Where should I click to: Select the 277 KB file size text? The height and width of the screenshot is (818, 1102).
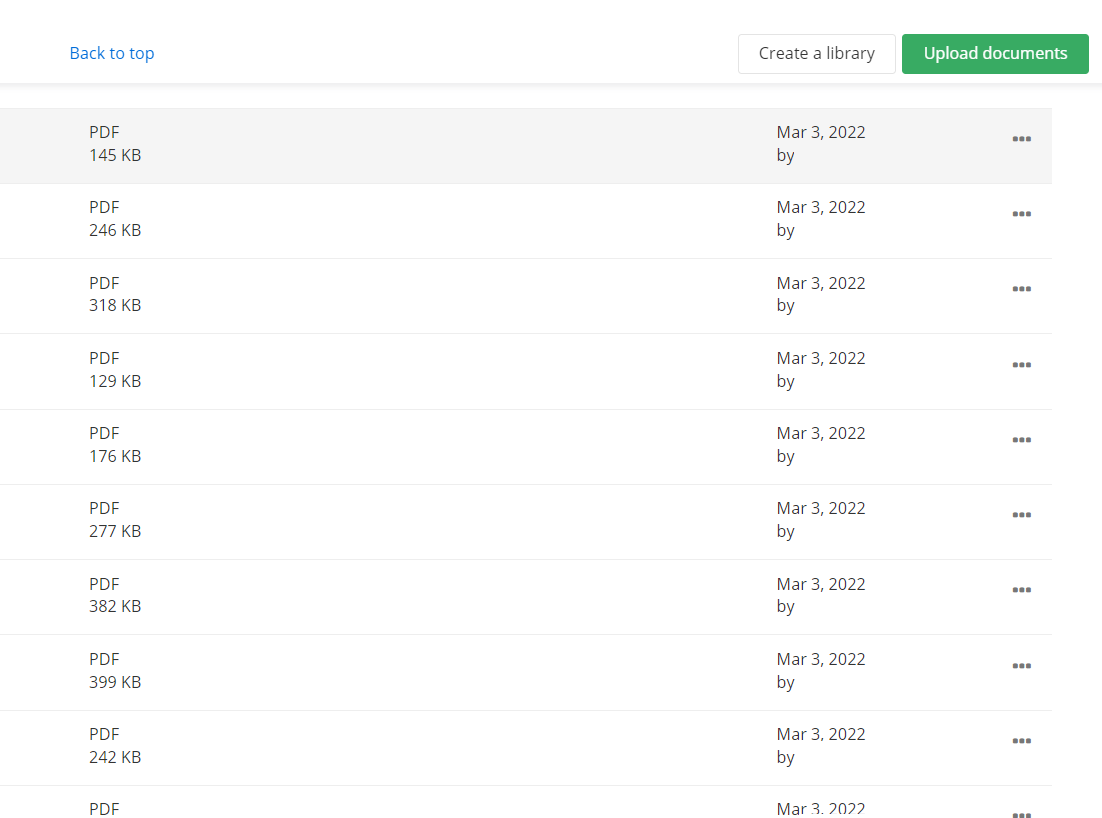pyautogui.click(x=115, y=531)
